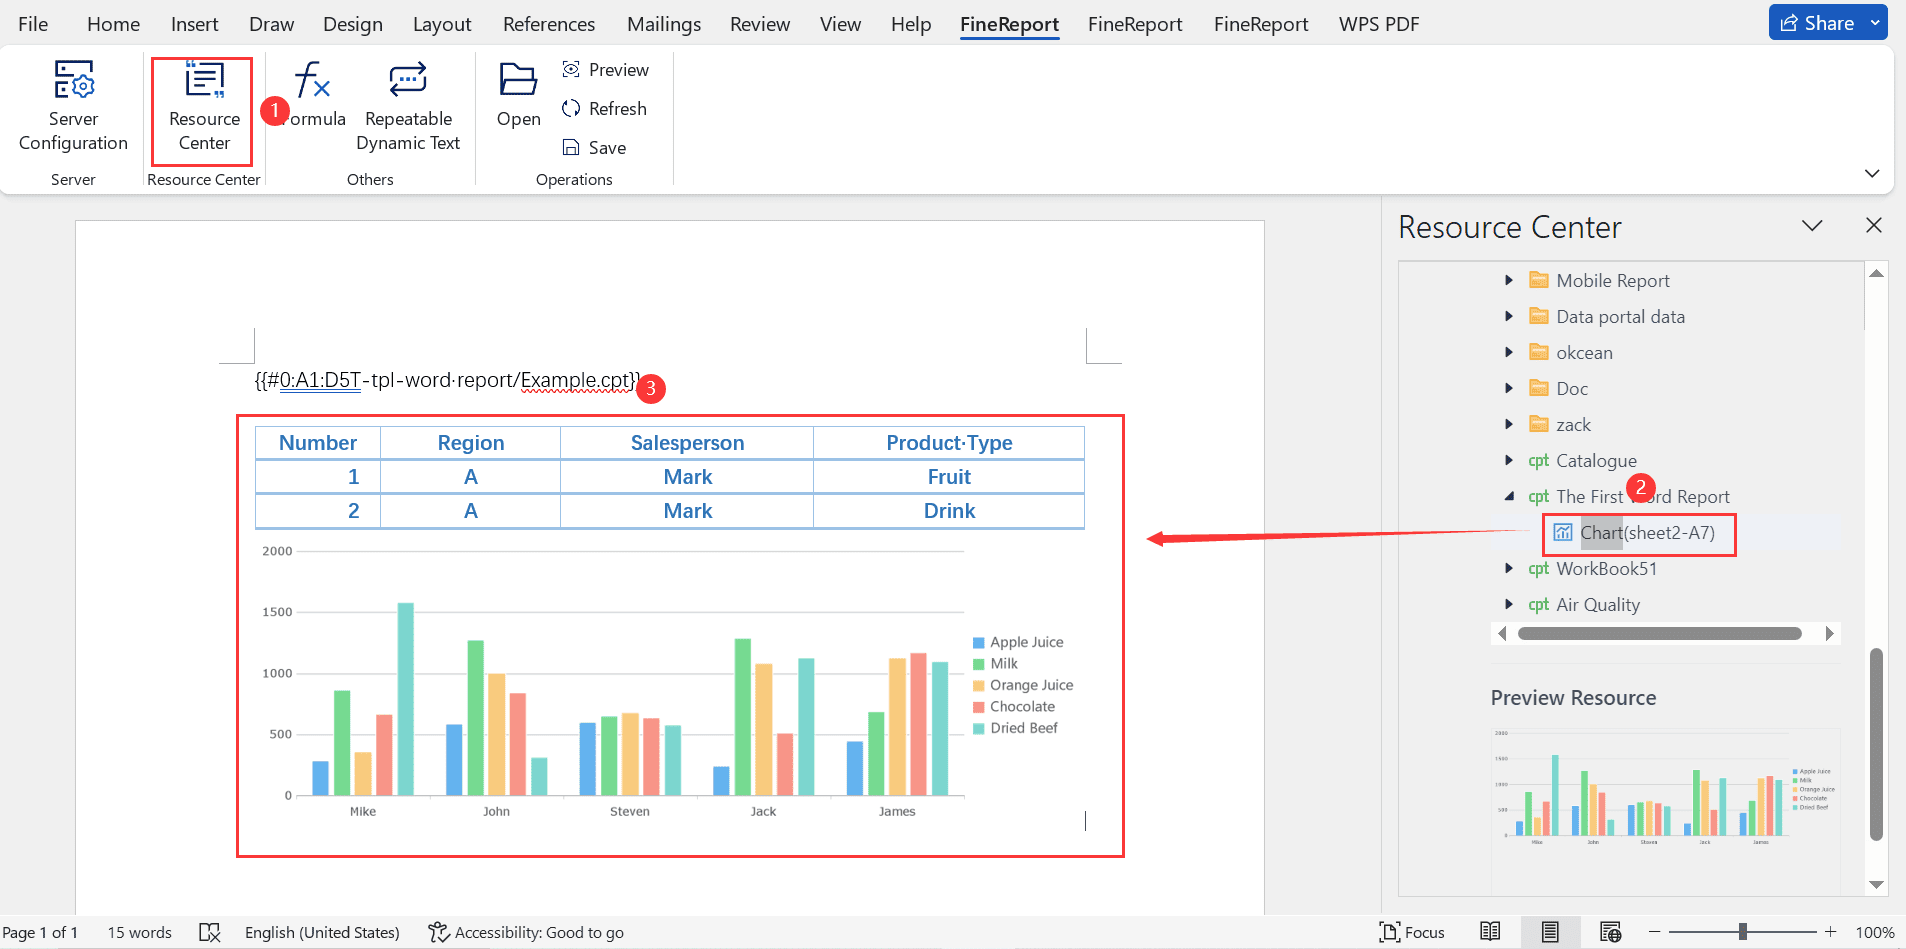Open the Share dropdown arrow
This screenshot has width=1906, height=949.
tap(1875, 23)
